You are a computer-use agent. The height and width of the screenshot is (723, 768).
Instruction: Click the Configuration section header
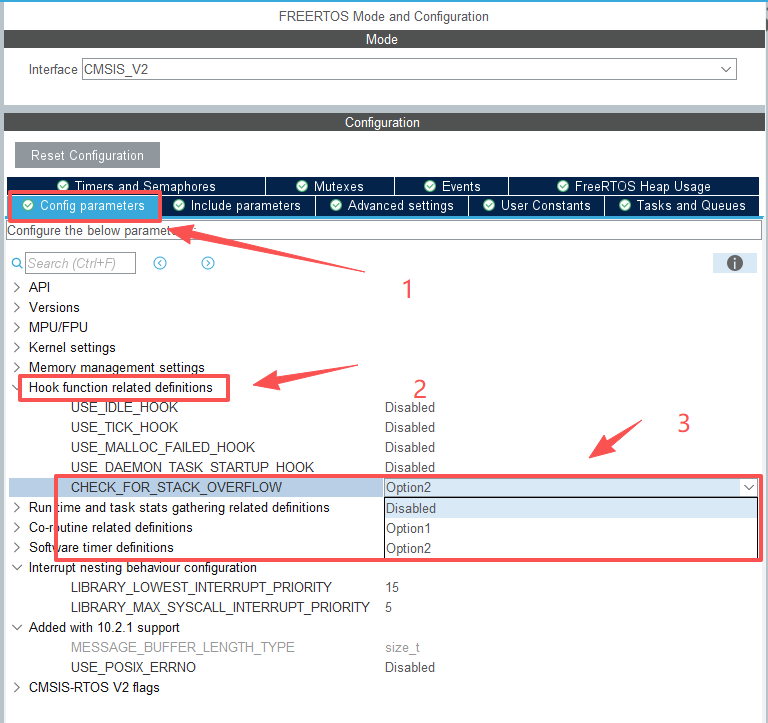coord(384,122)
